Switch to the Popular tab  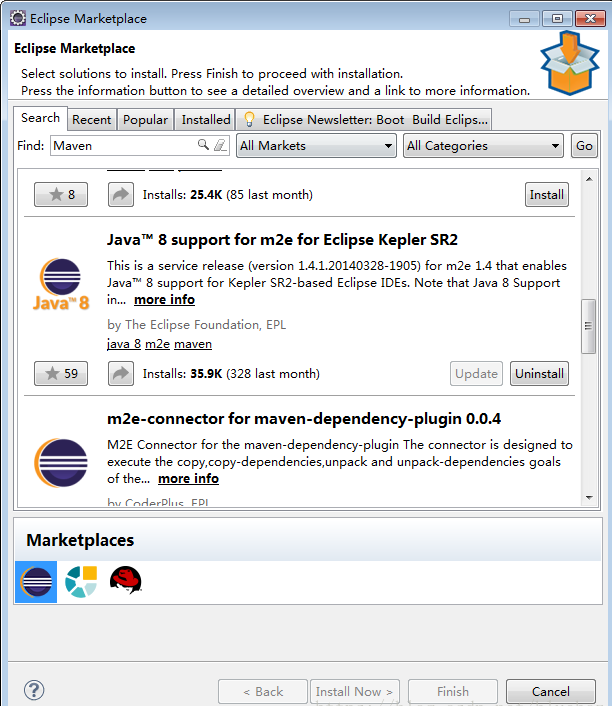click(145, 120)
